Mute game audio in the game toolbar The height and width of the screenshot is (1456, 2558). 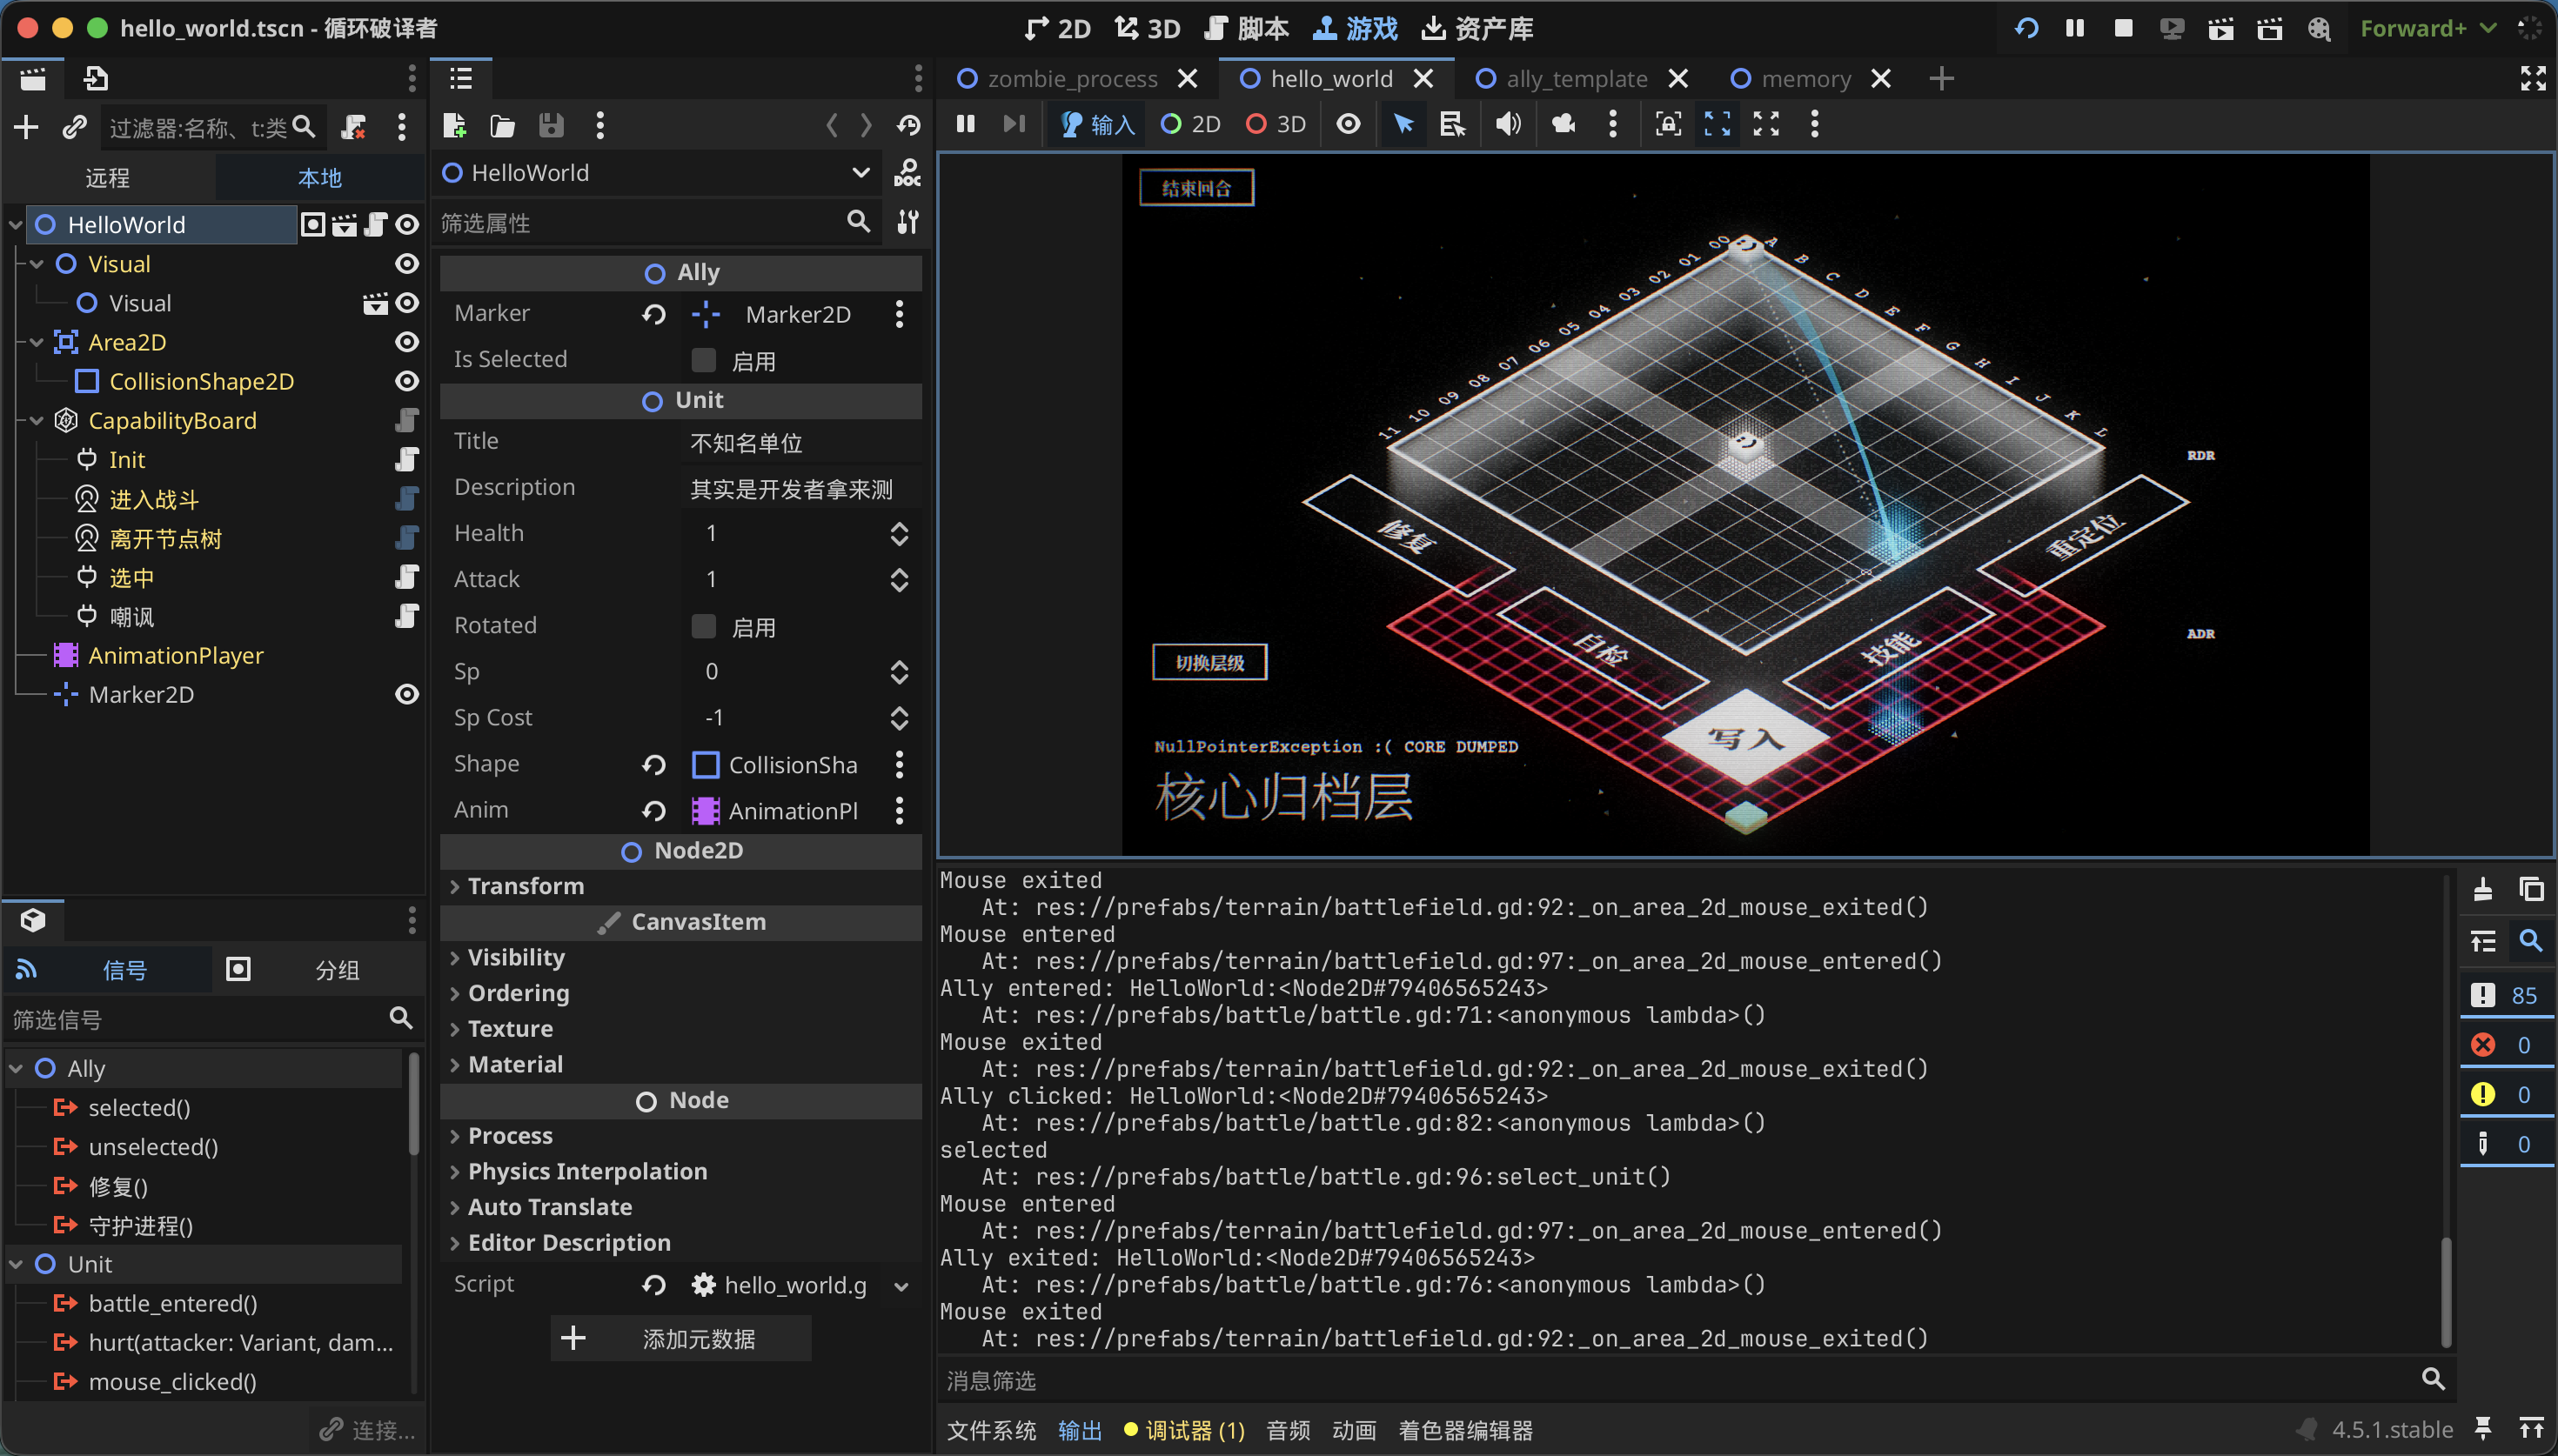point(1508,124)
